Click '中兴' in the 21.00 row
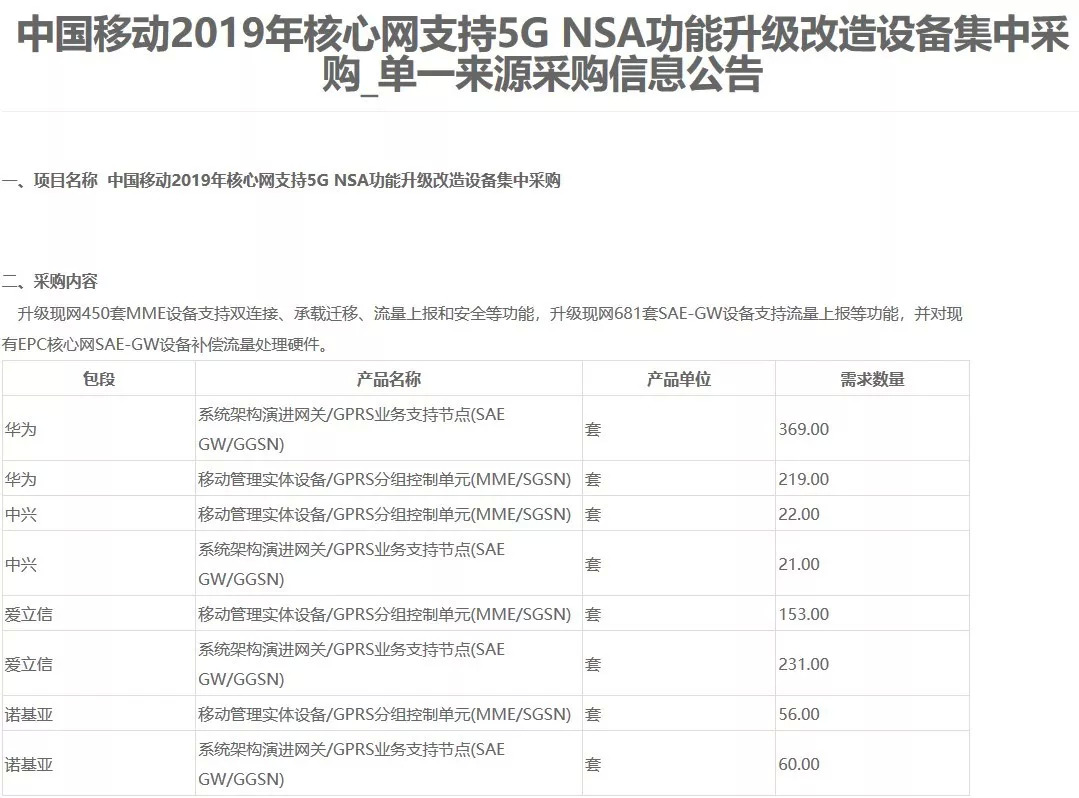The height and width of the screenshot is (798, 1079). pos(21,564)
